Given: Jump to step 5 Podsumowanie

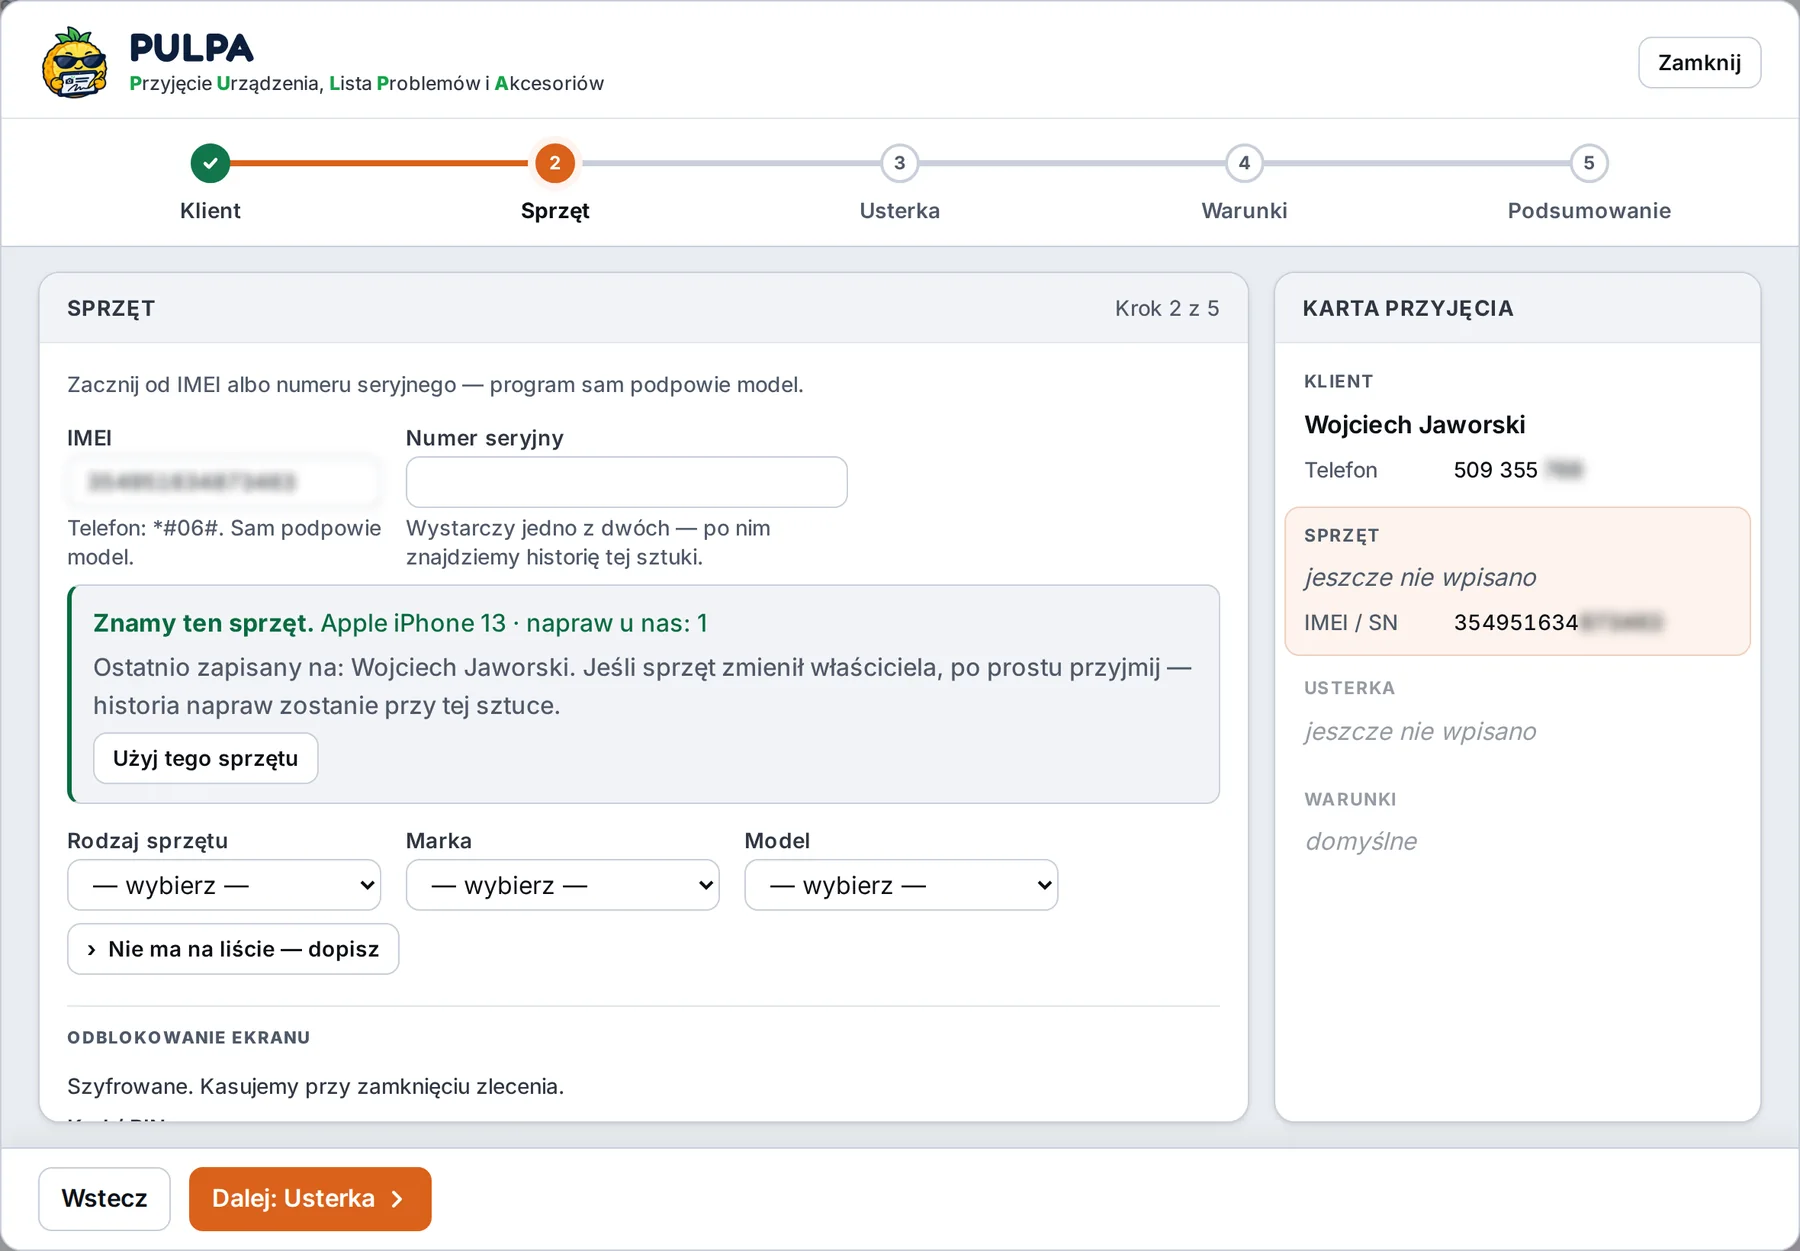Looking at the screenshot, I should [1589, 163].
